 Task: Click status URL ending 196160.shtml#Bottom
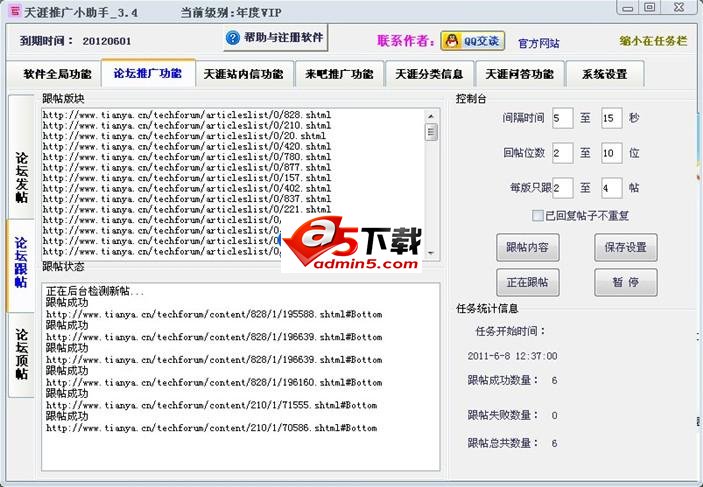pos(214,383)
